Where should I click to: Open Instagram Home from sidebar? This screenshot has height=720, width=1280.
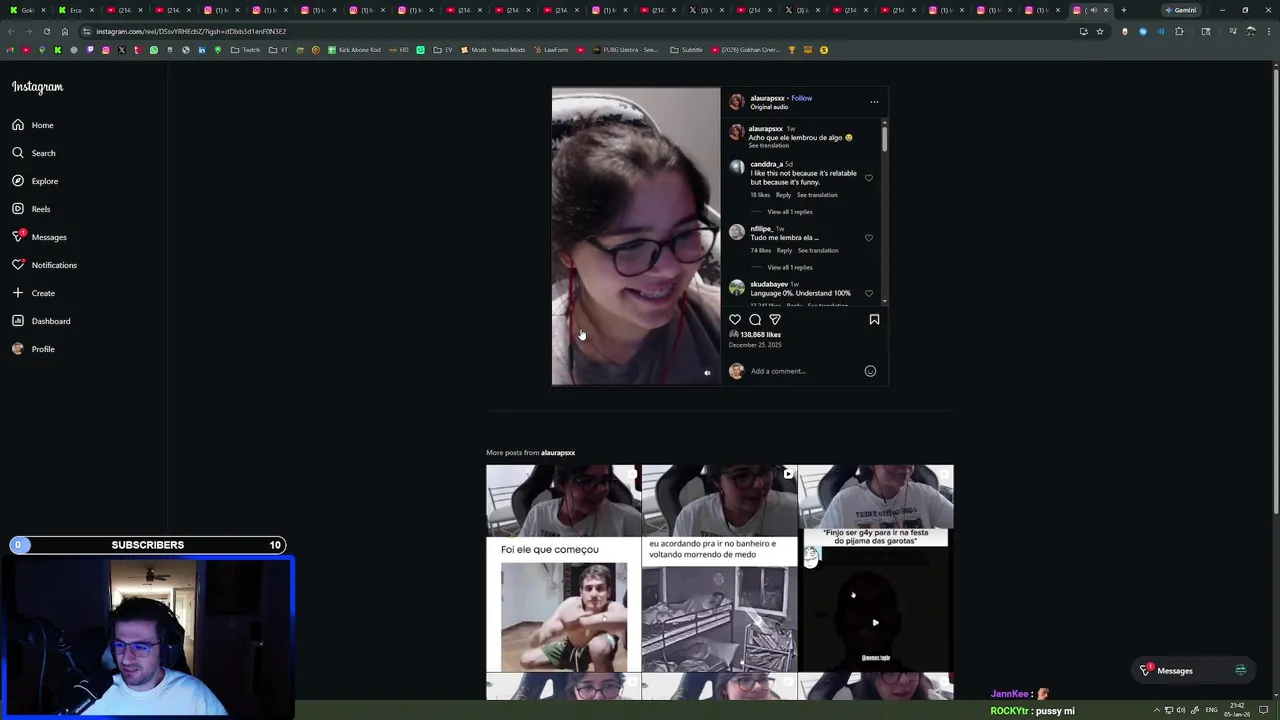pyautogui.click(x=33, y=125)
